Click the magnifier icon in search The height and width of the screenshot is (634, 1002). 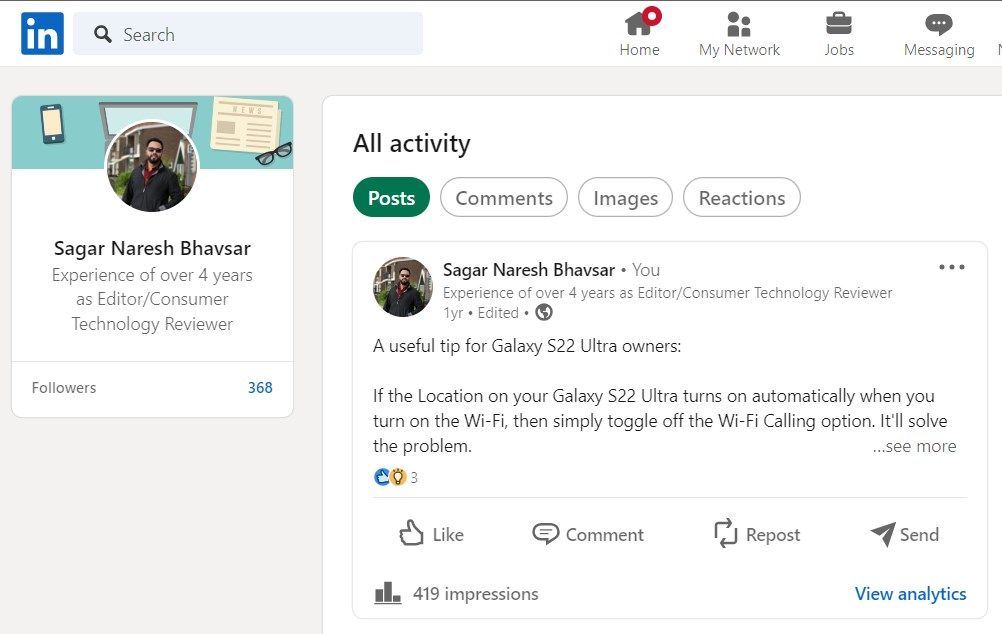pyautogui.click(x=103, y=34)
